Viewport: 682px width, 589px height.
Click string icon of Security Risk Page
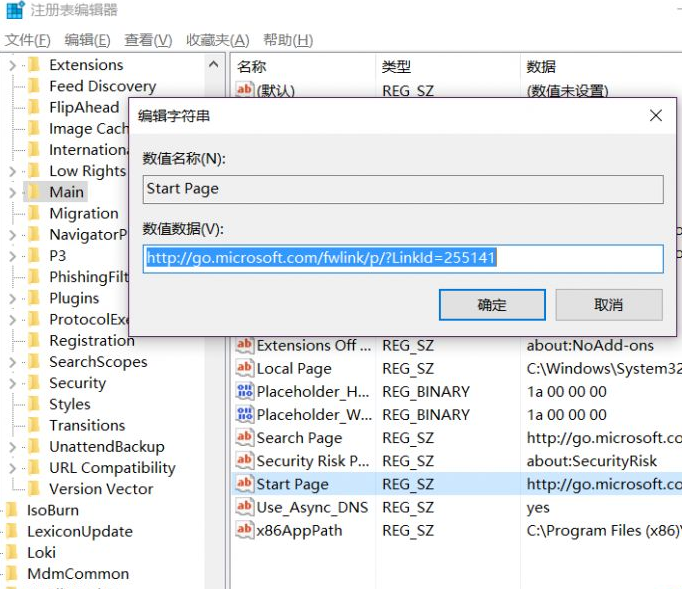(244, 460)
